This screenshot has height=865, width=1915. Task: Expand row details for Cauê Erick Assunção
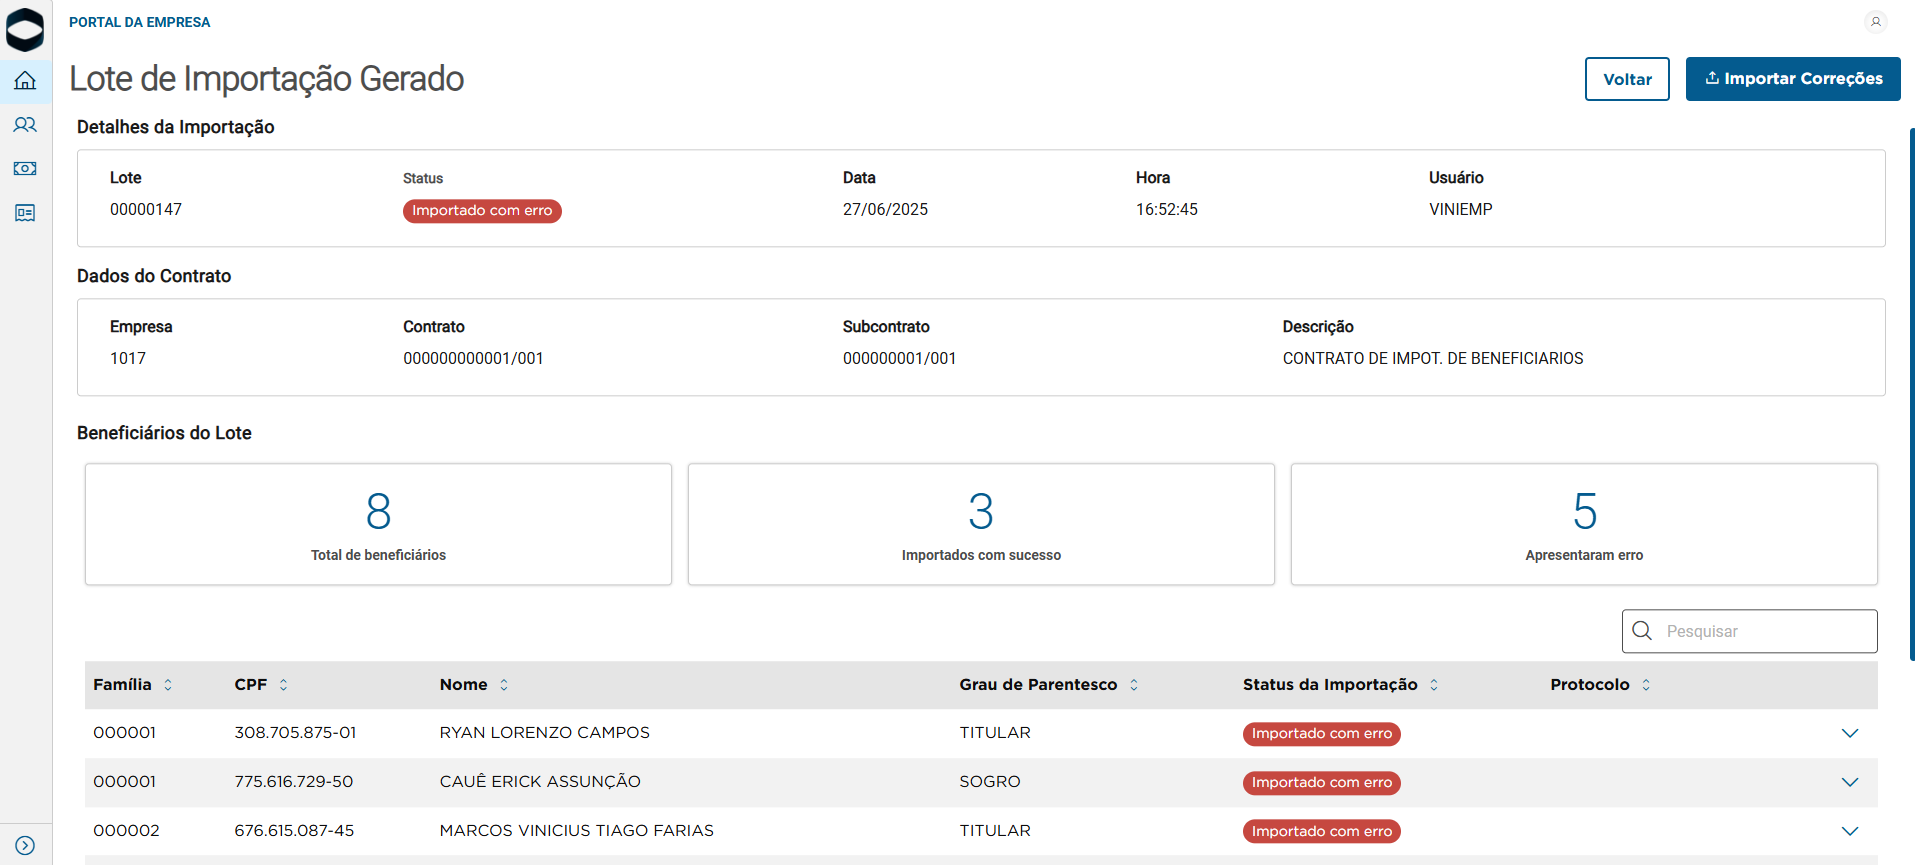1849,782
